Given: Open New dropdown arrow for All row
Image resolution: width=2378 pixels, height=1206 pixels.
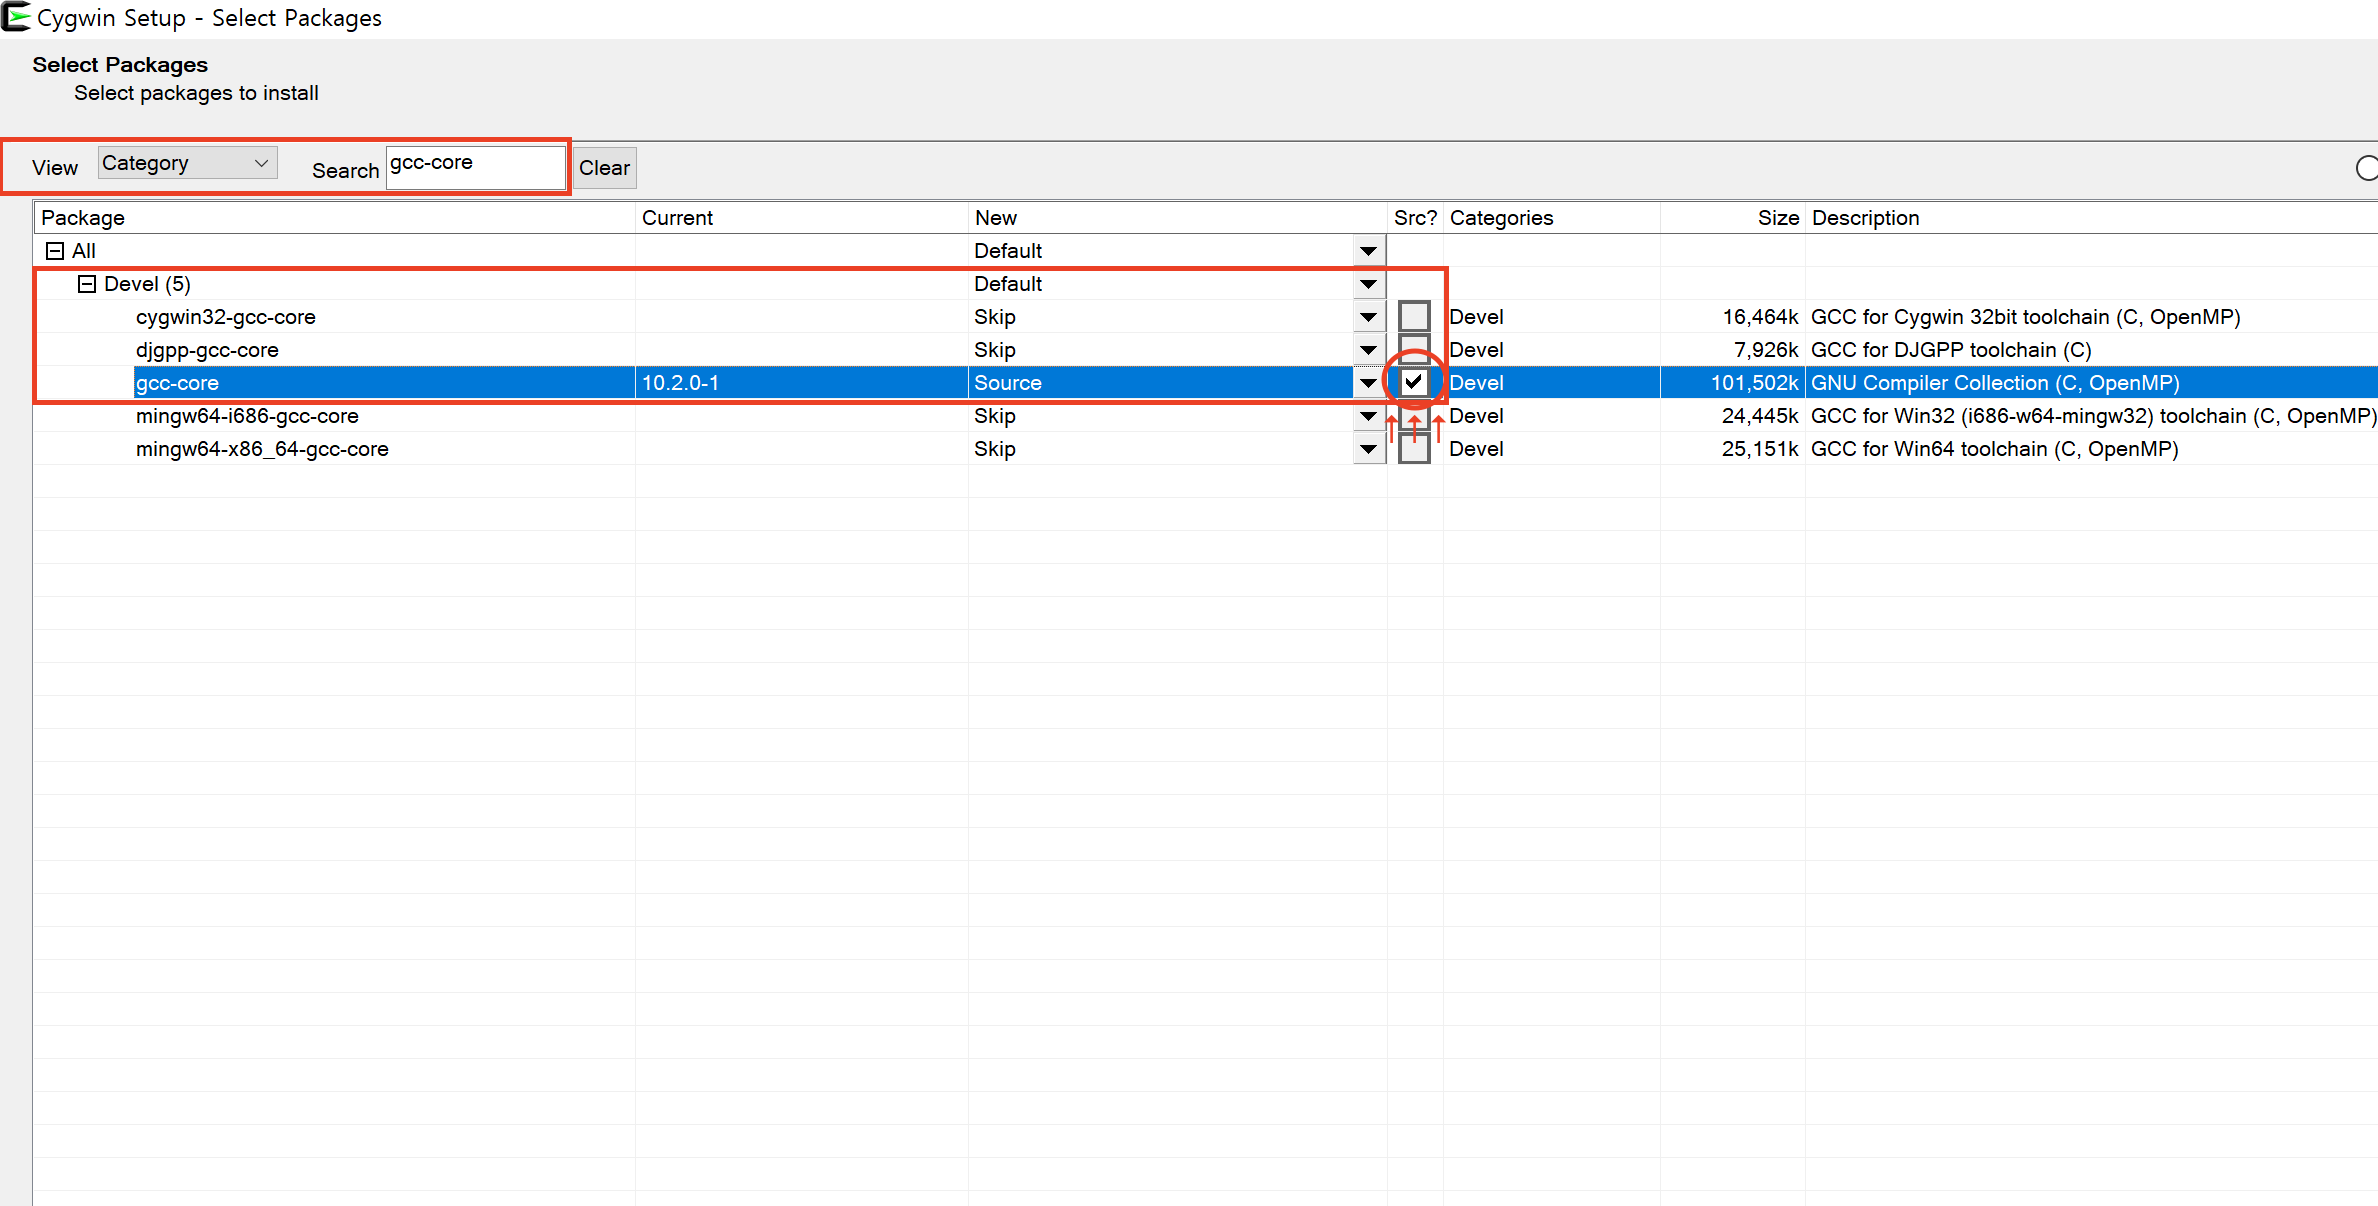Looking at the screenshot, I should click(1368, 251).
